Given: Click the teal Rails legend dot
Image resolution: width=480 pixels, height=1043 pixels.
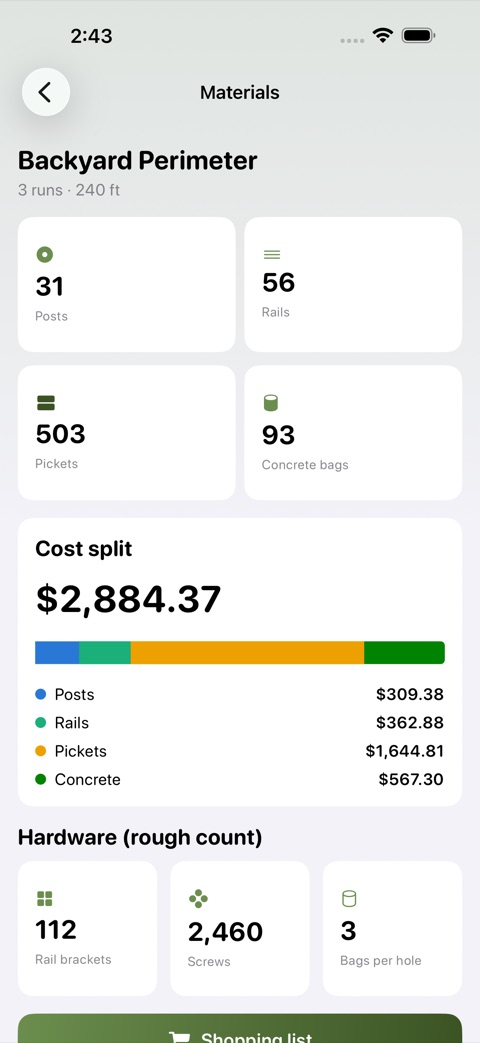Looking at the screenshot, I should click(41, 722).
